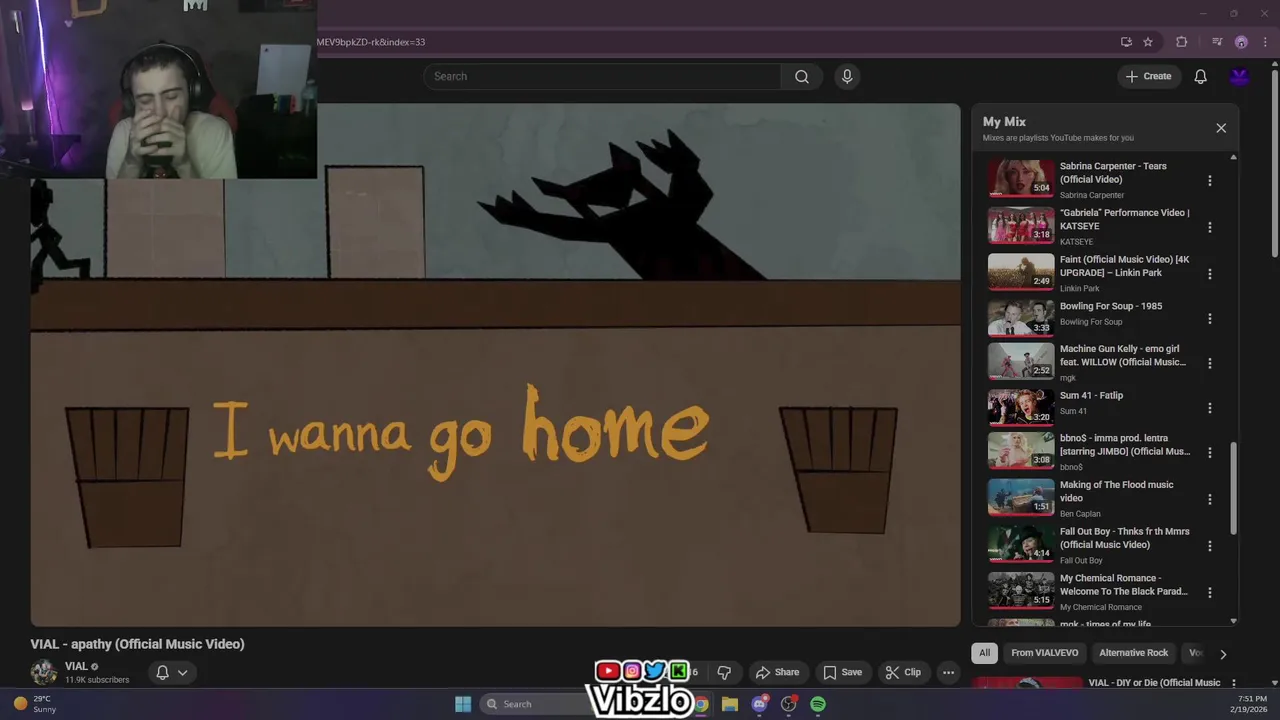The height and width of the screenshot is (720, 1280).
Task: Open options for "Gabriela" Performance Video
Action: [1209, 227]
